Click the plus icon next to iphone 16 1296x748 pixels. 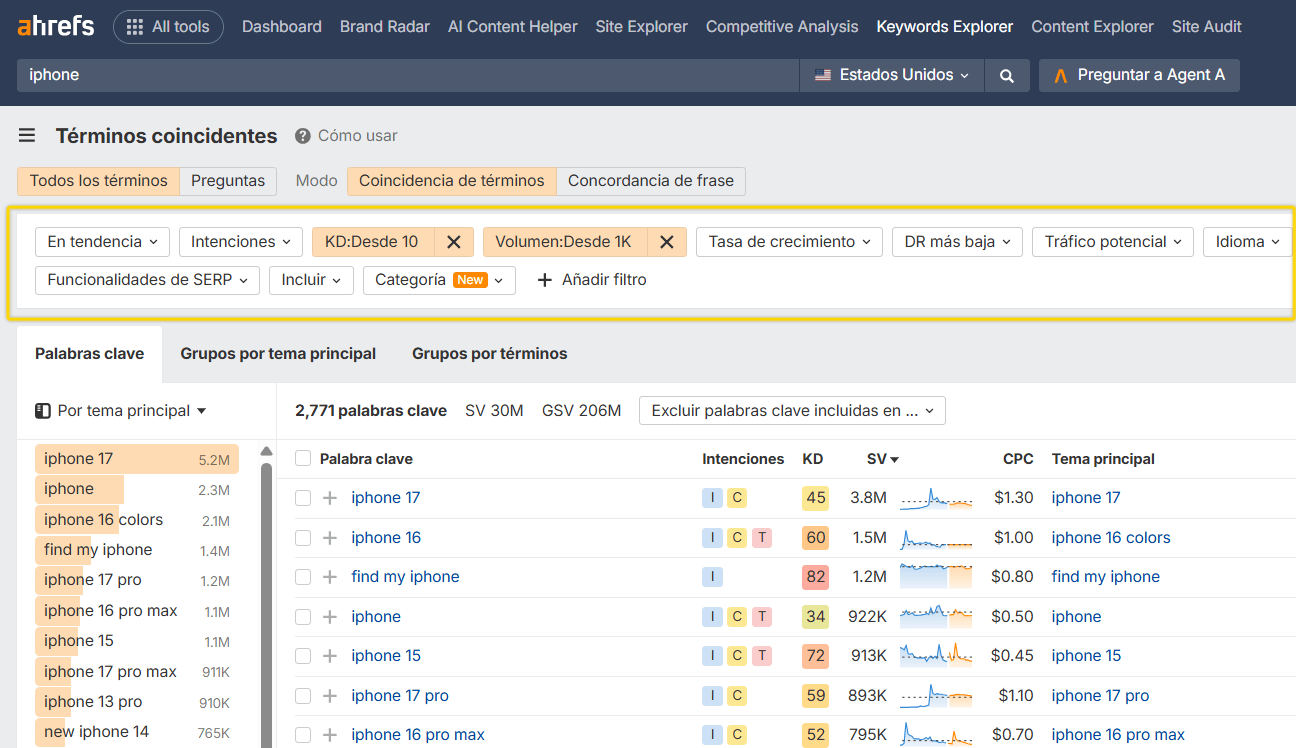tap(330, 538)
